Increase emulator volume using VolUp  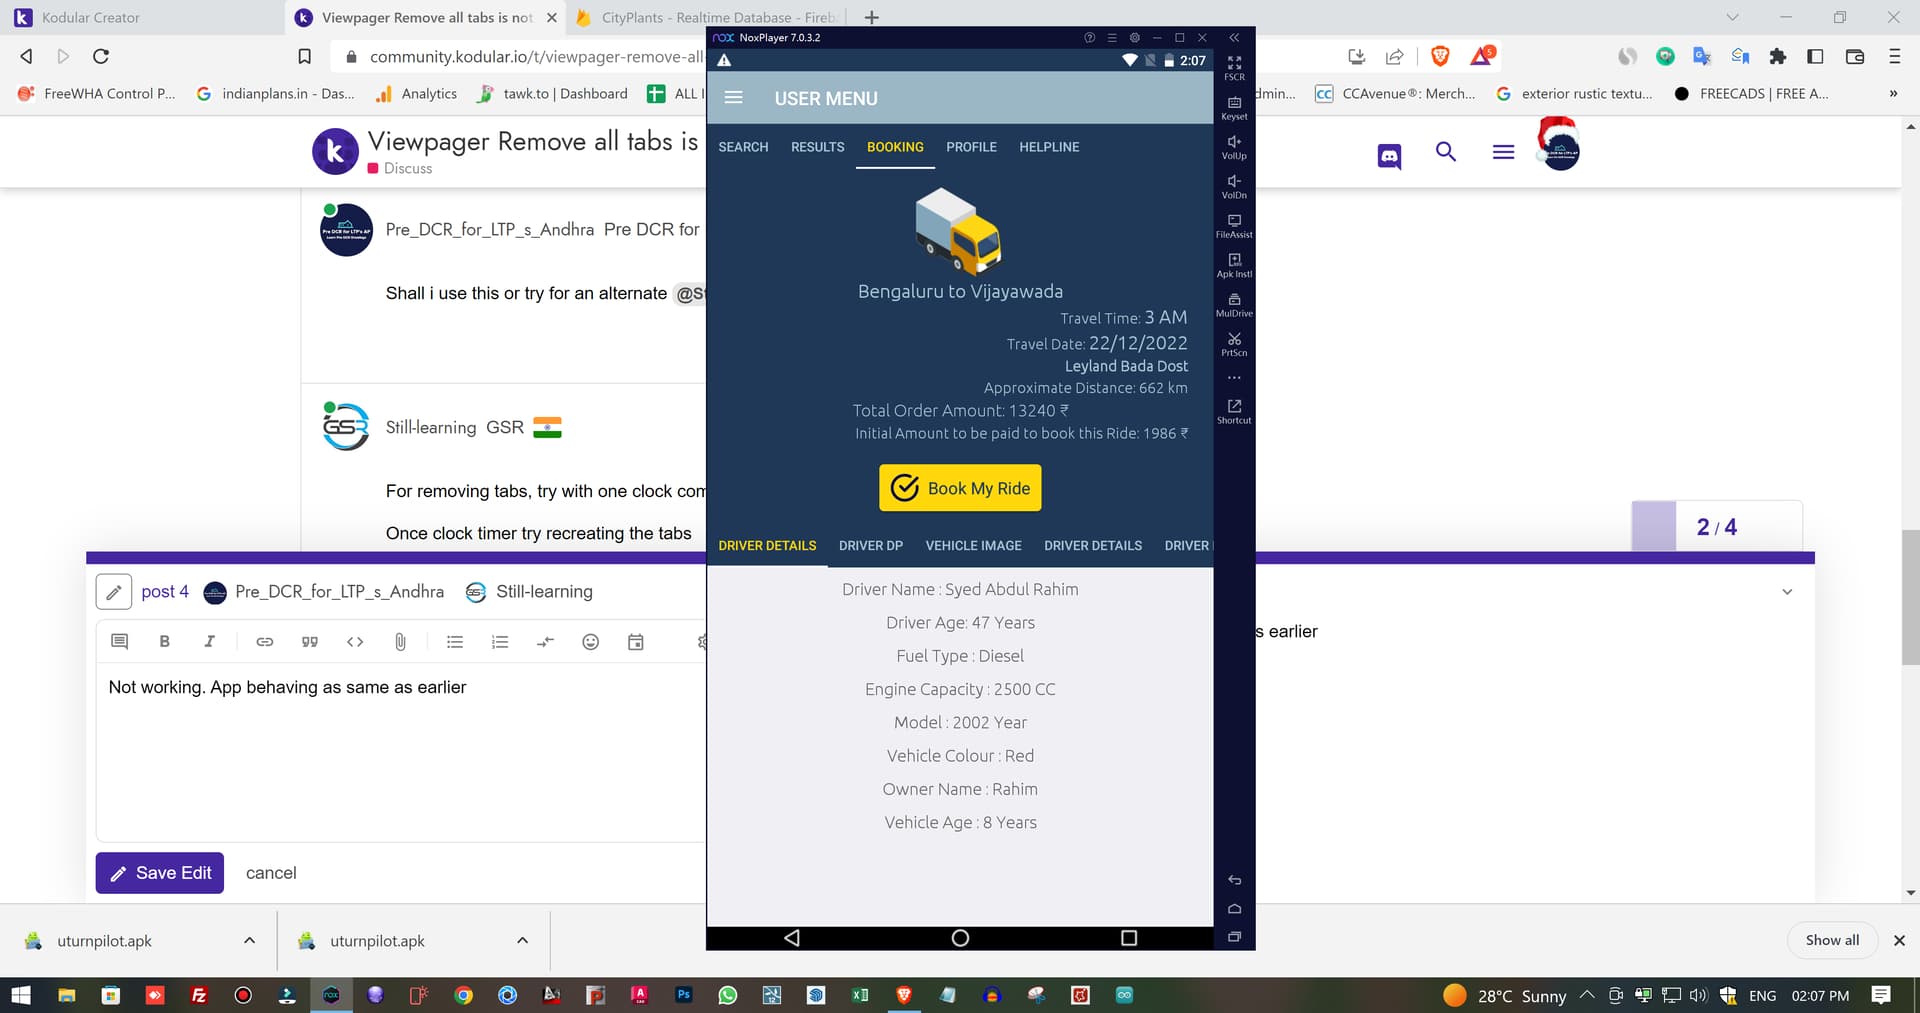tap(1233, 145)
